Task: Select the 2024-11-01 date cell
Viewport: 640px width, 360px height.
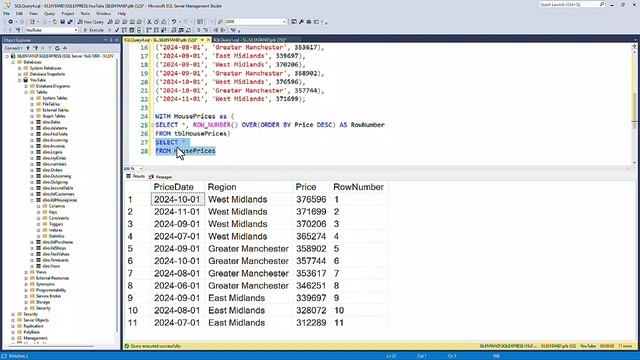Action: point(177,212)
